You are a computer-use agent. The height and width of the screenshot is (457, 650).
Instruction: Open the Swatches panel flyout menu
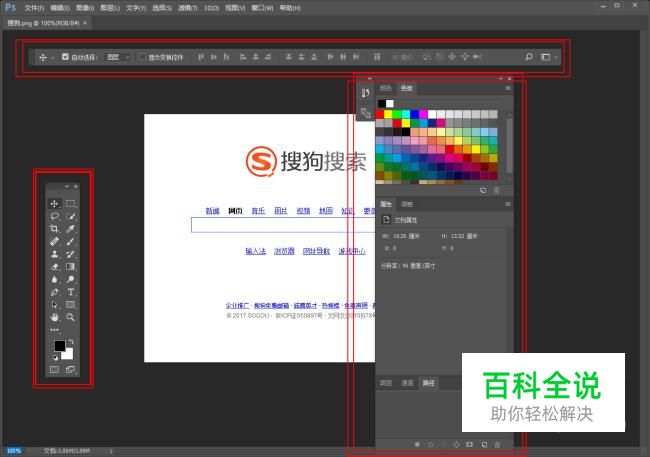tap(508, 88)
